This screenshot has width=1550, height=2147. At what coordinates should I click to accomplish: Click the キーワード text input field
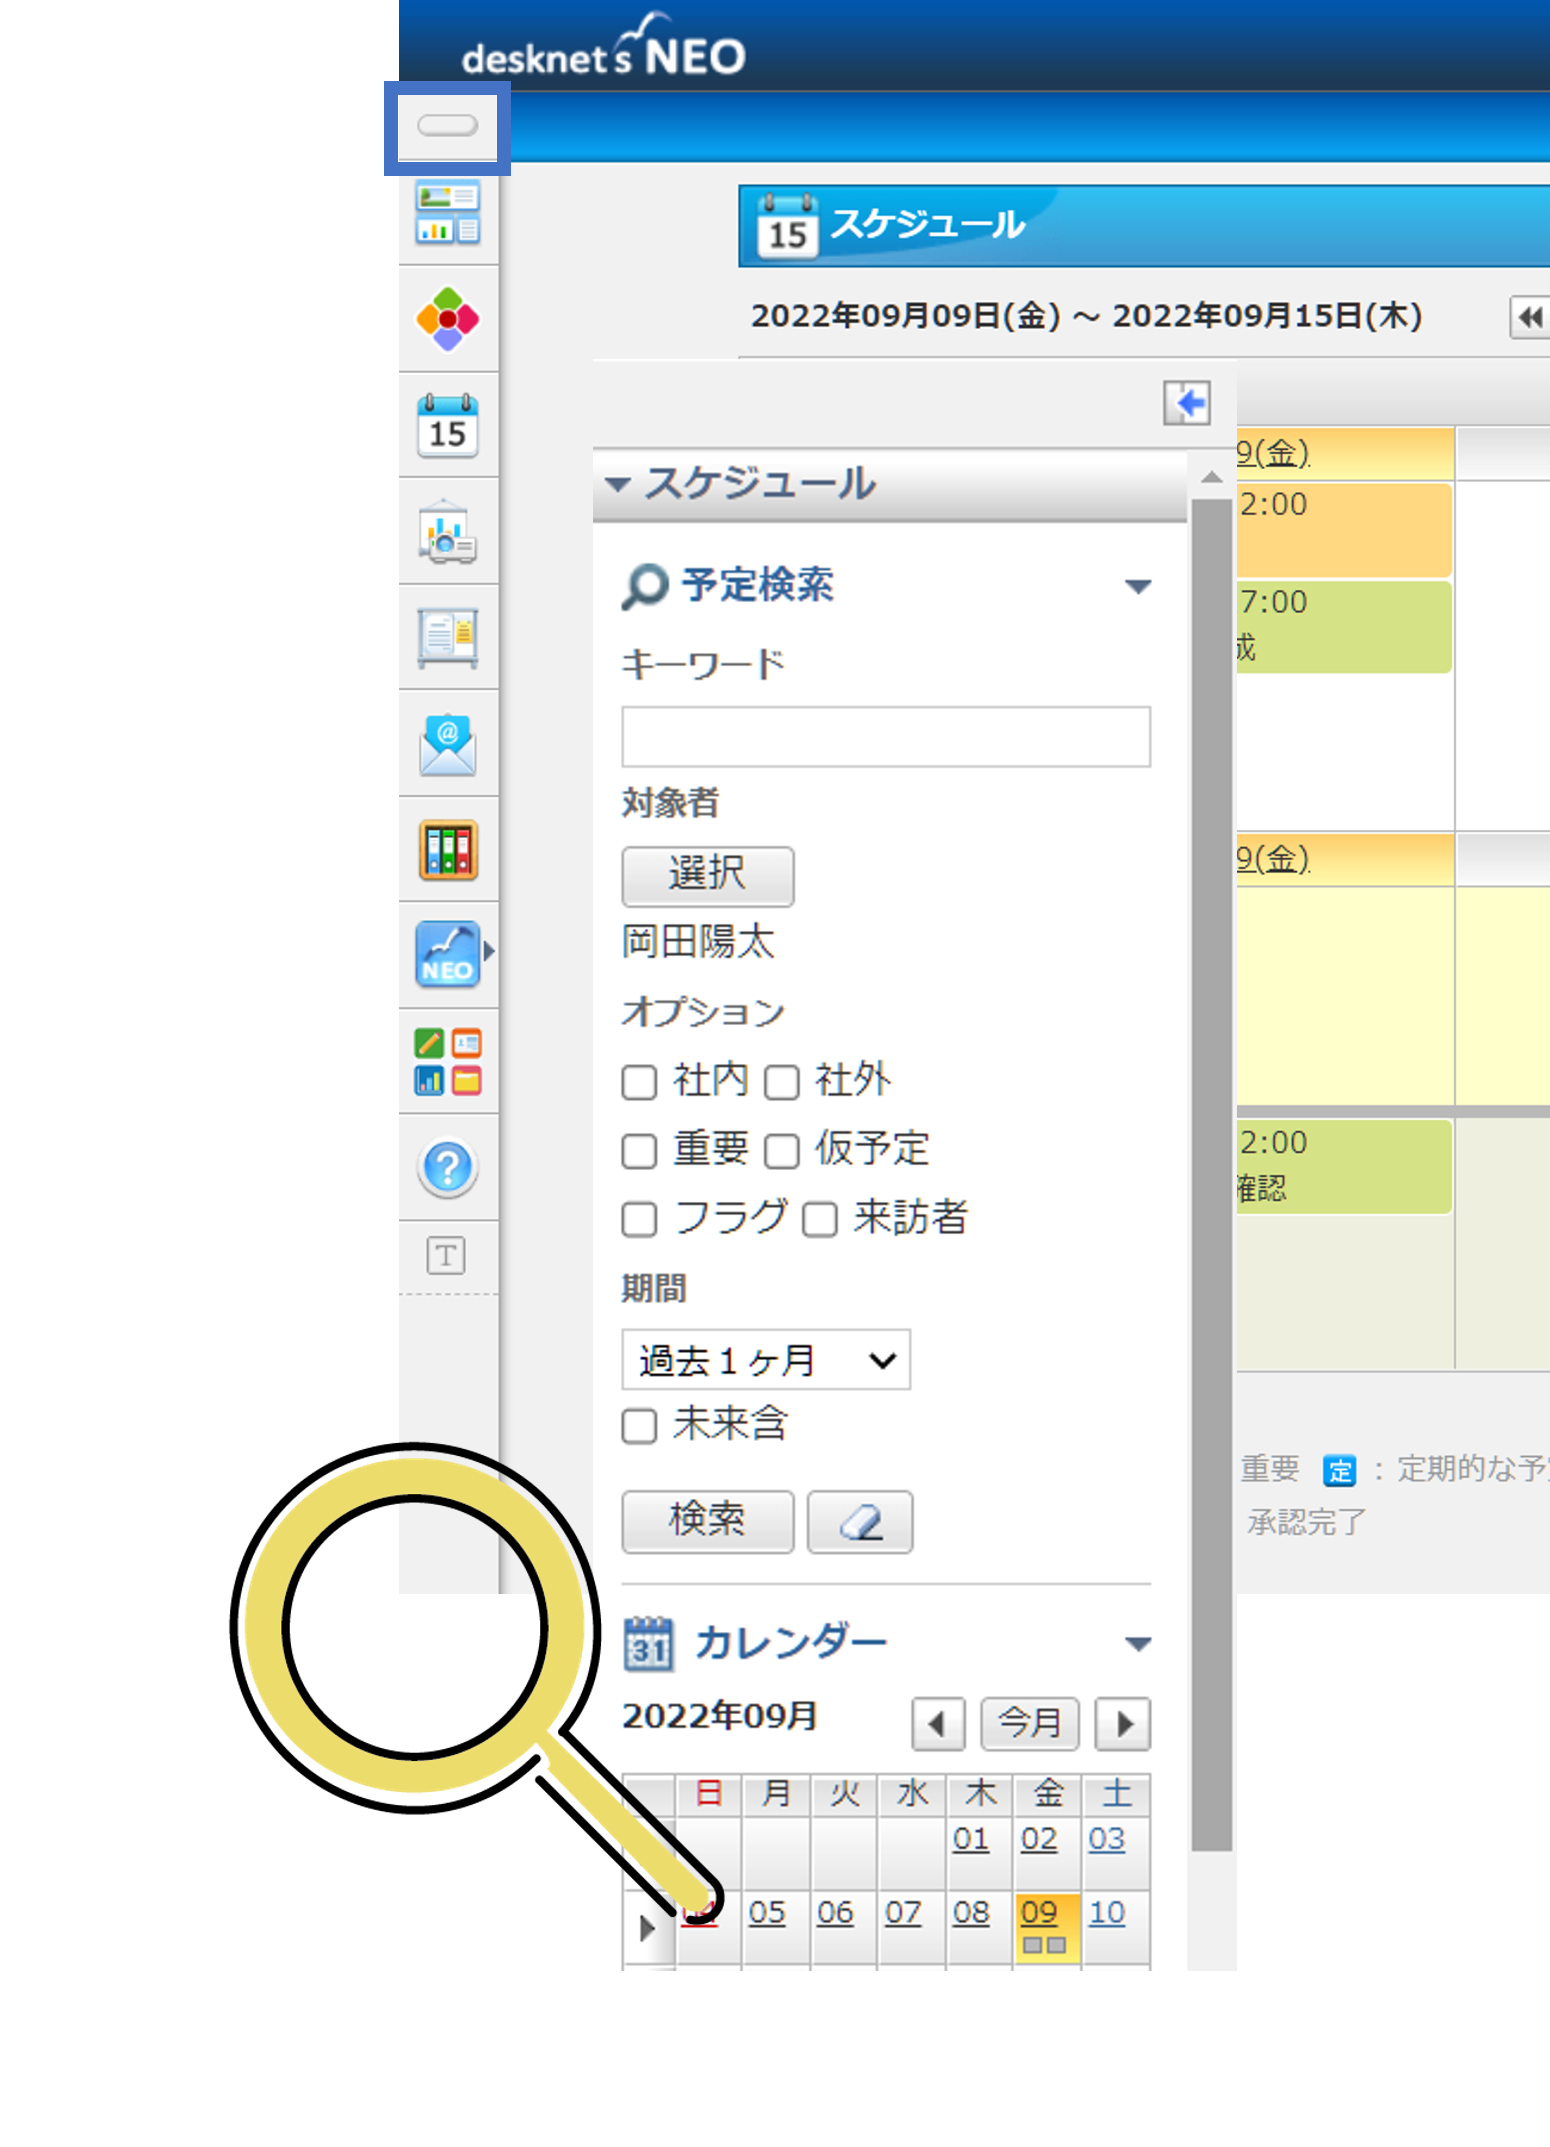(x=885, y=737)
